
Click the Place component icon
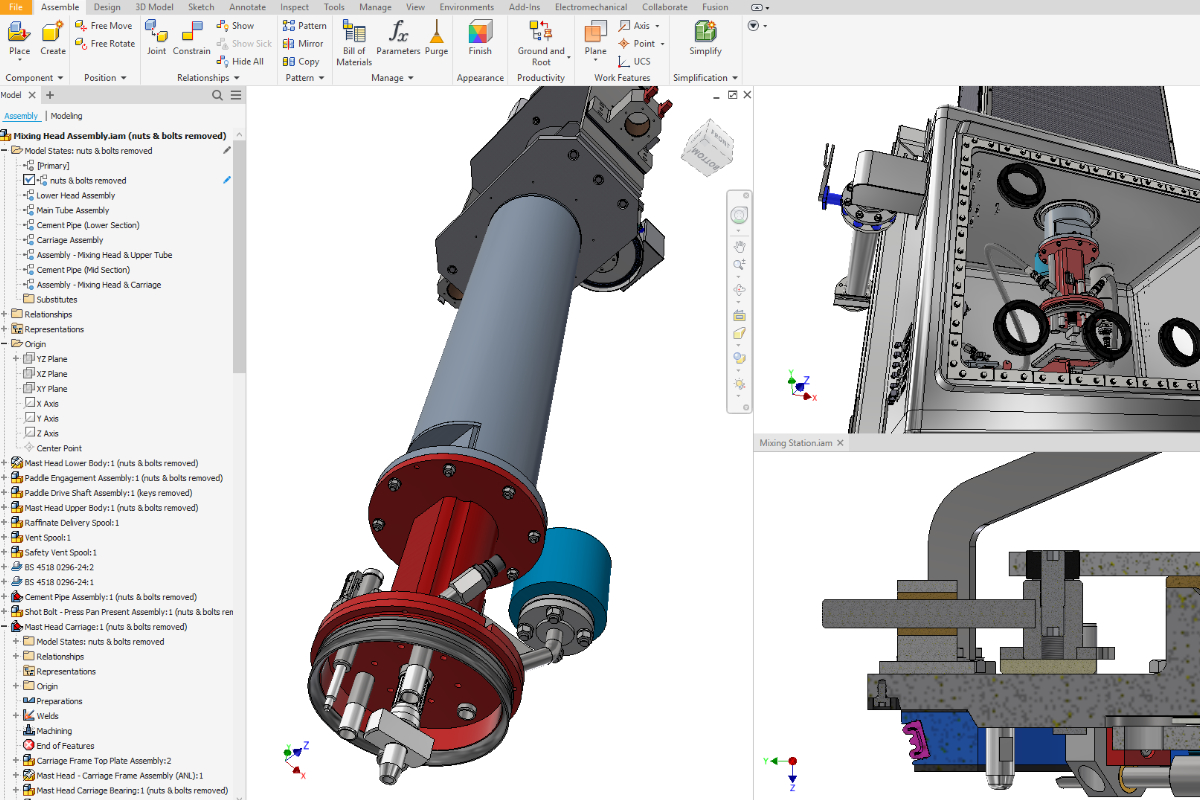click(x=19, y=33)
